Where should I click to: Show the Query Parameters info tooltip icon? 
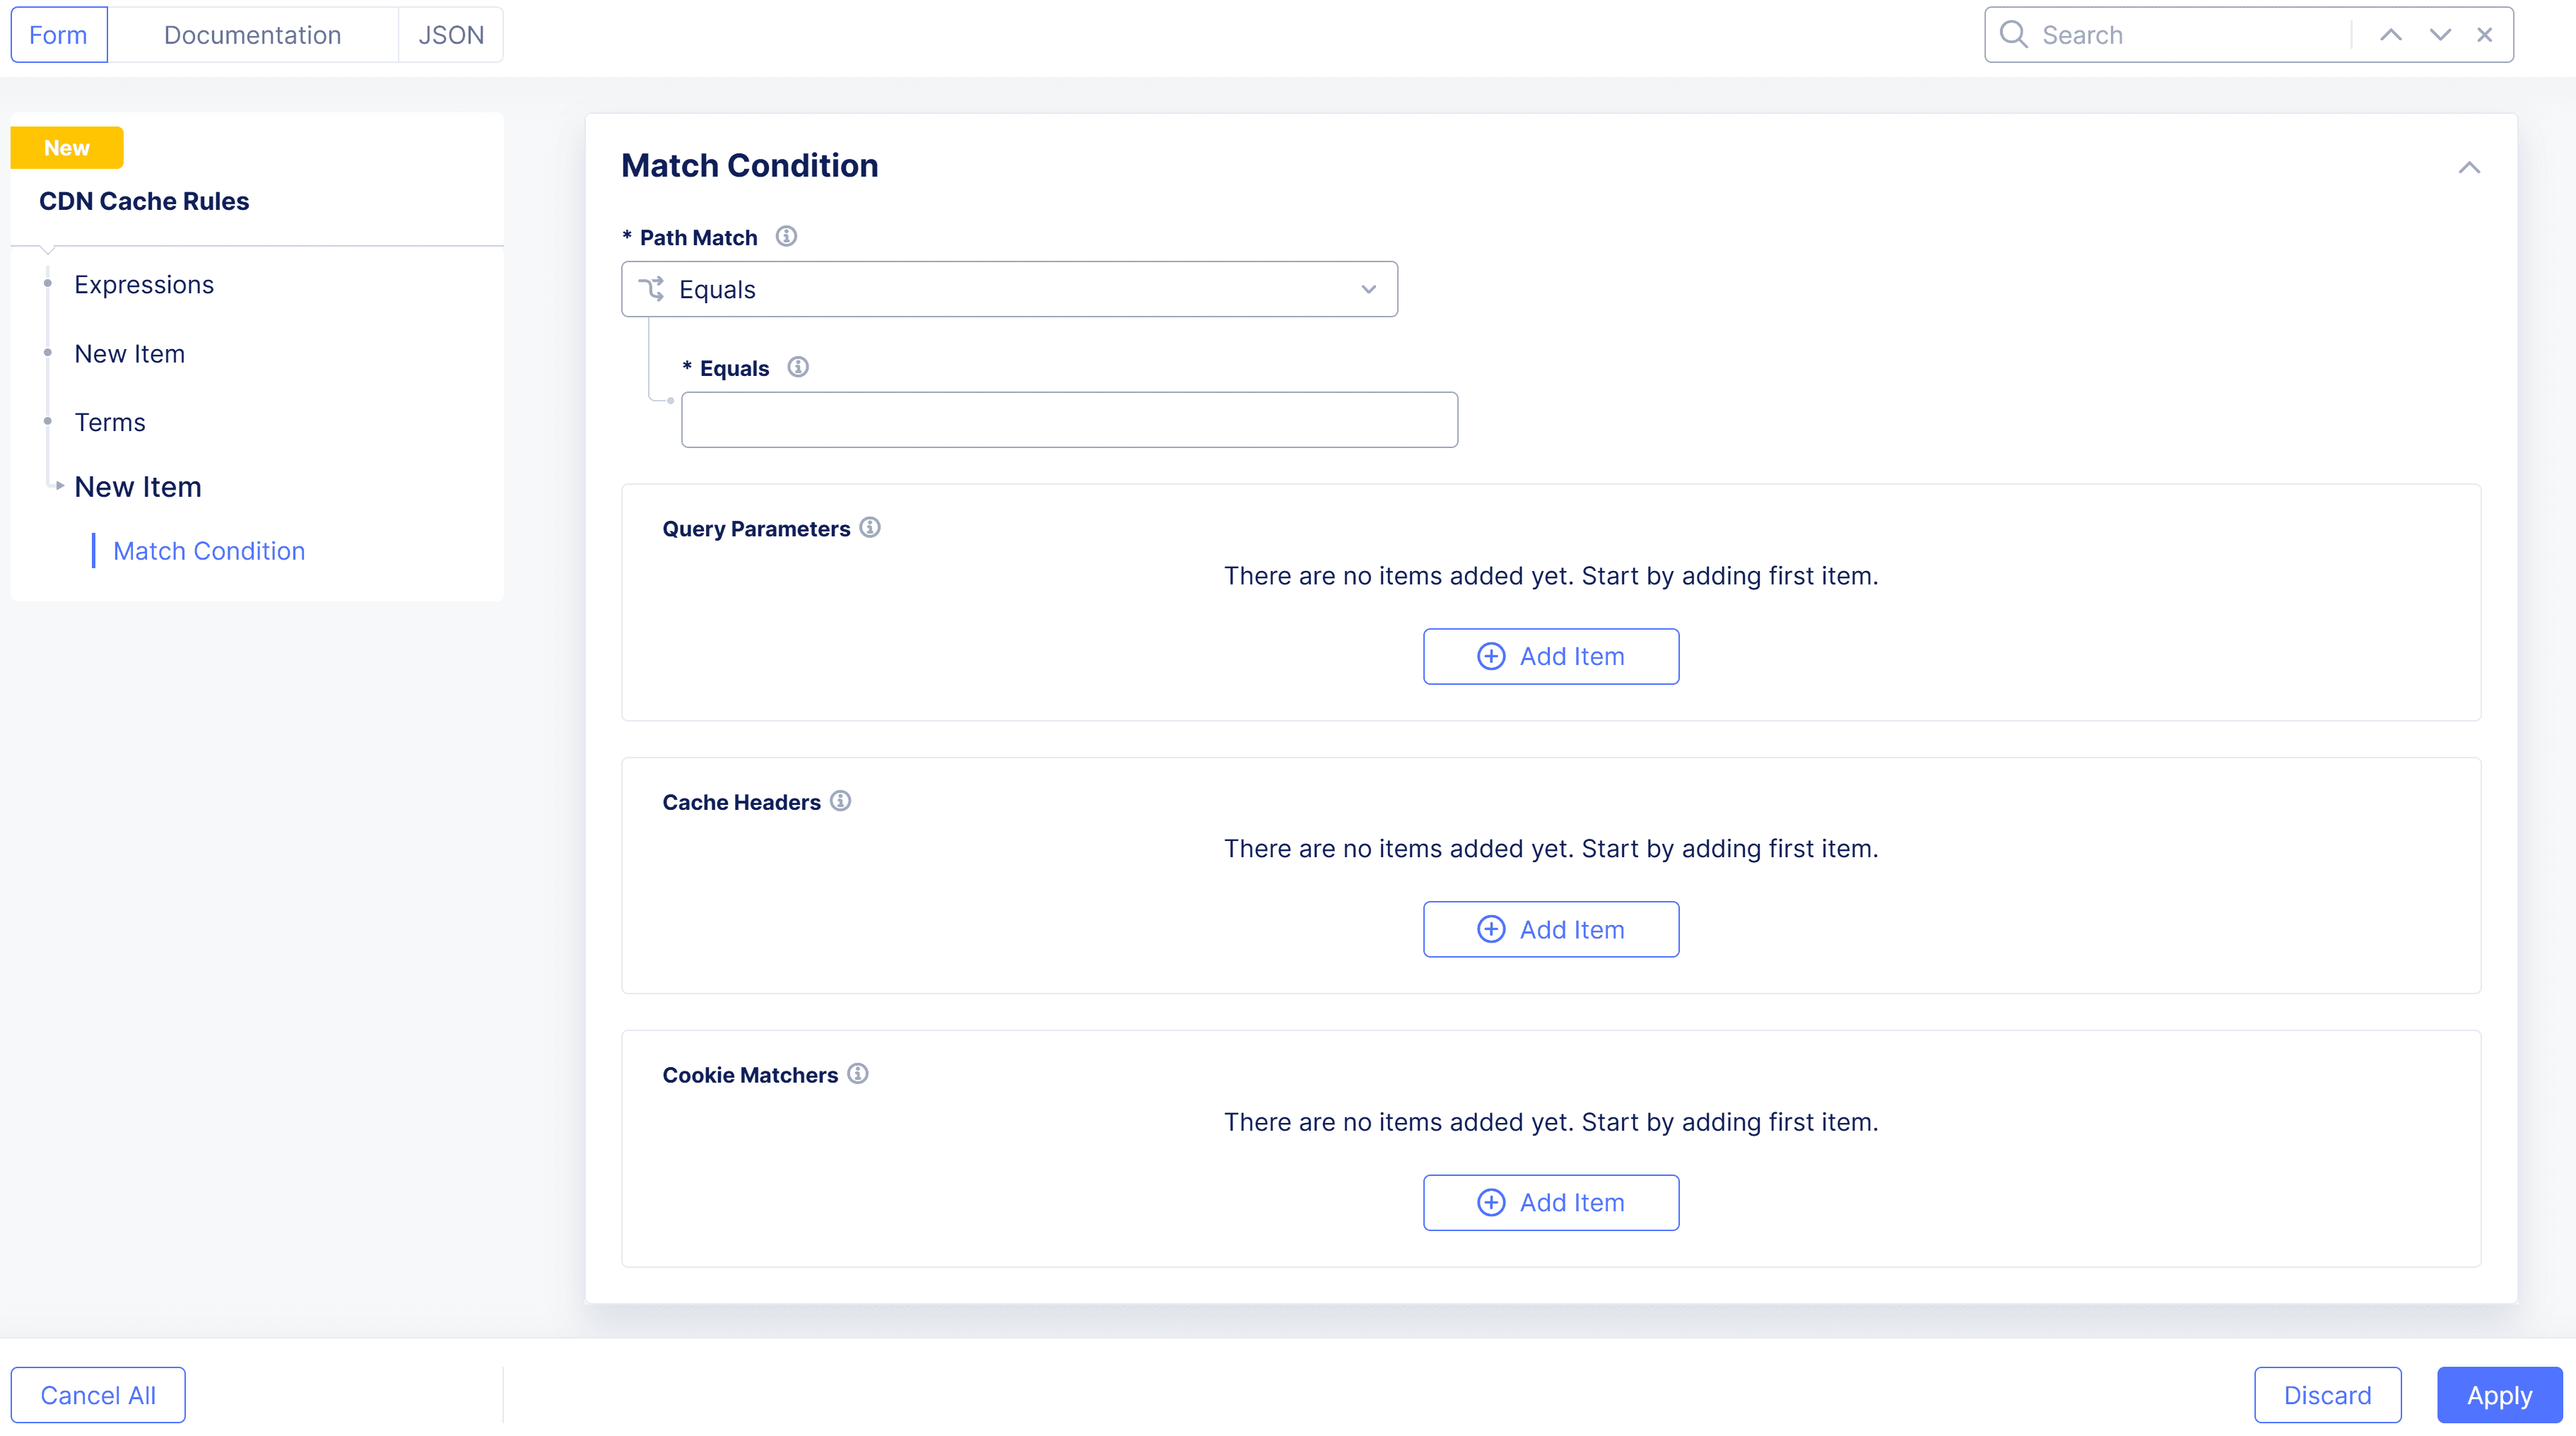(x=870, y=528)
